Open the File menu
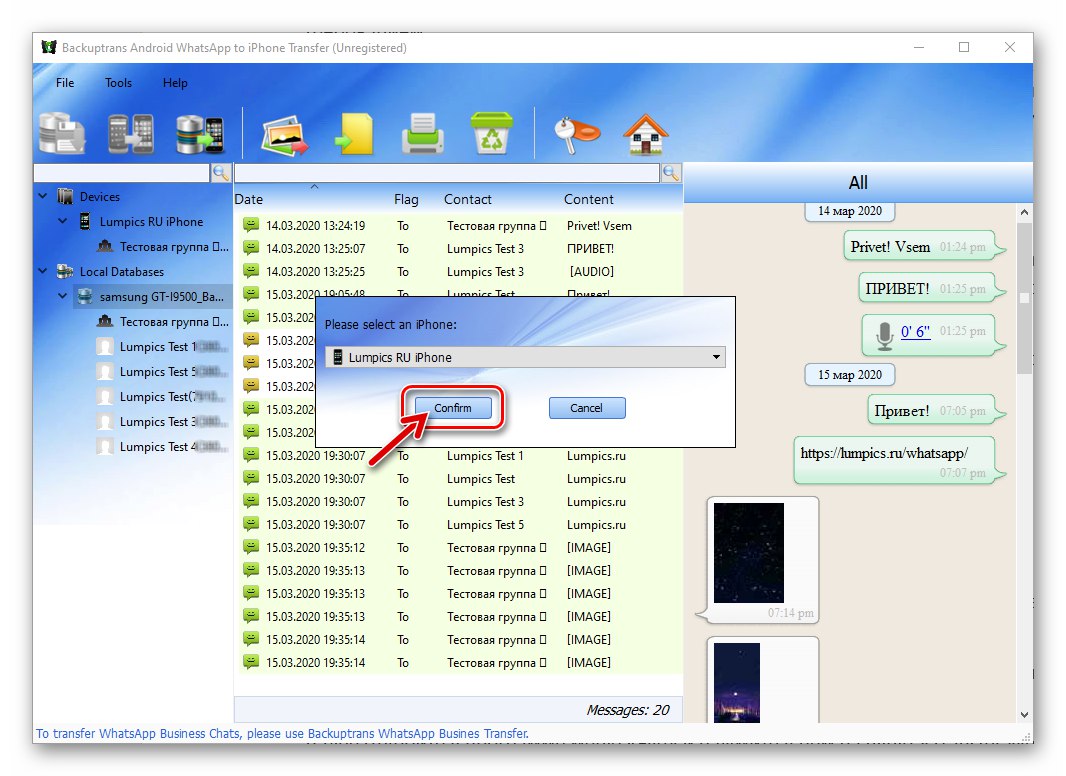The height and width of the screenshot is (776, 1066). (65, 83)
